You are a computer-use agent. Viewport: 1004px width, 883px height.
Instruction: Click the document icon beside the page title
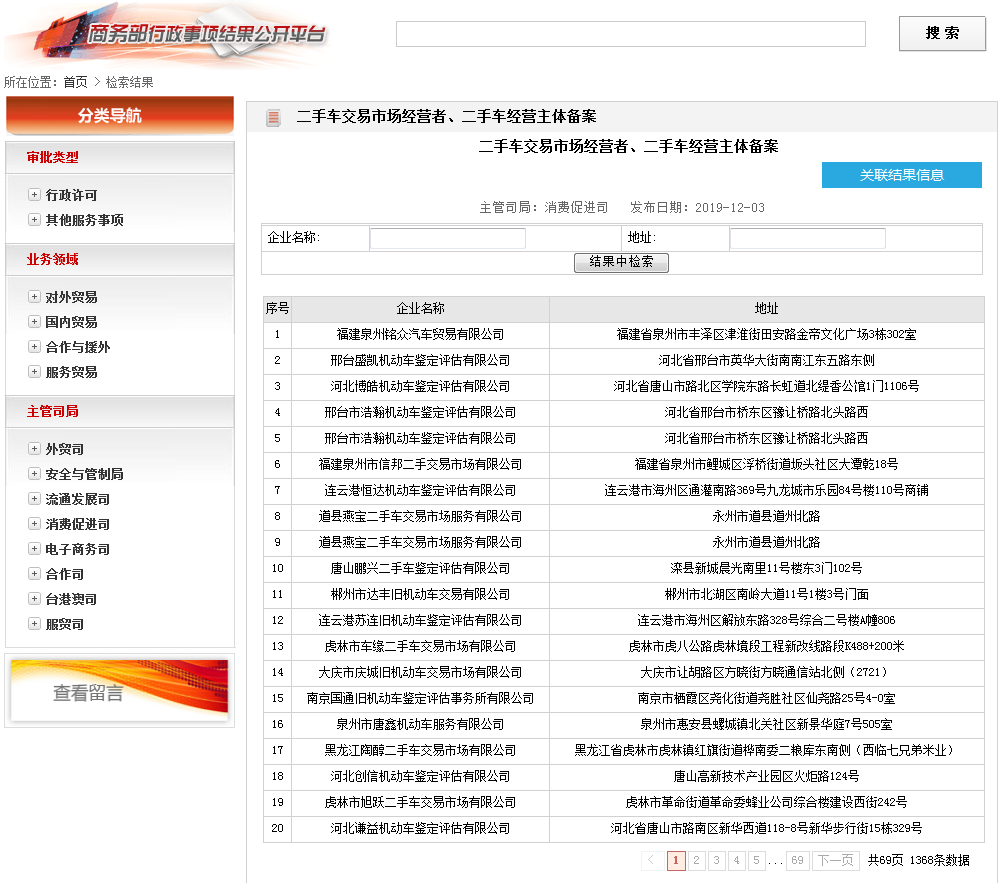tap(273, 118)
